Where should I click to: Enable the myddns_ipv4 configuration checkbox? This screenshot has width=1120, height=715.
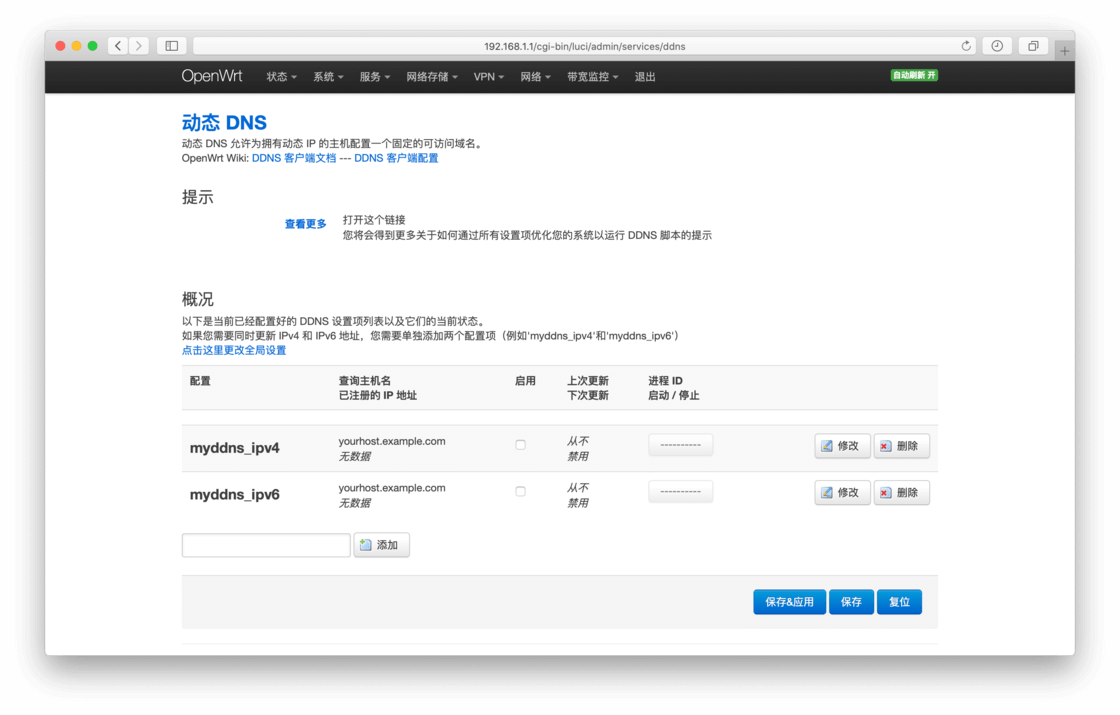tap(521, 445)
